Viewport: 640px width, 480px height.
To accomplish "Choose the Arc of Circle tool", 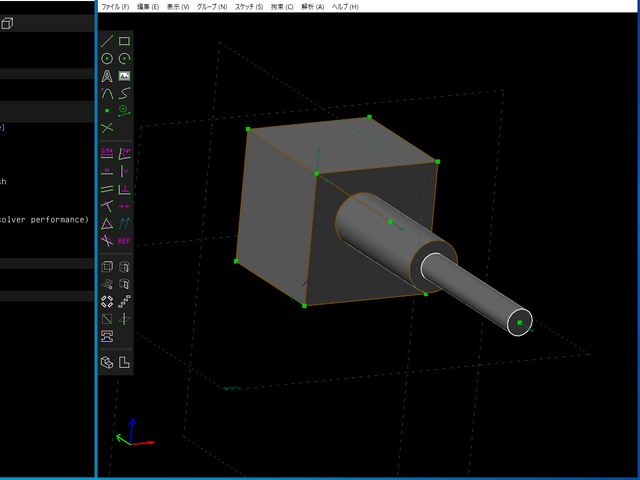I will click(x=124, y=59).
